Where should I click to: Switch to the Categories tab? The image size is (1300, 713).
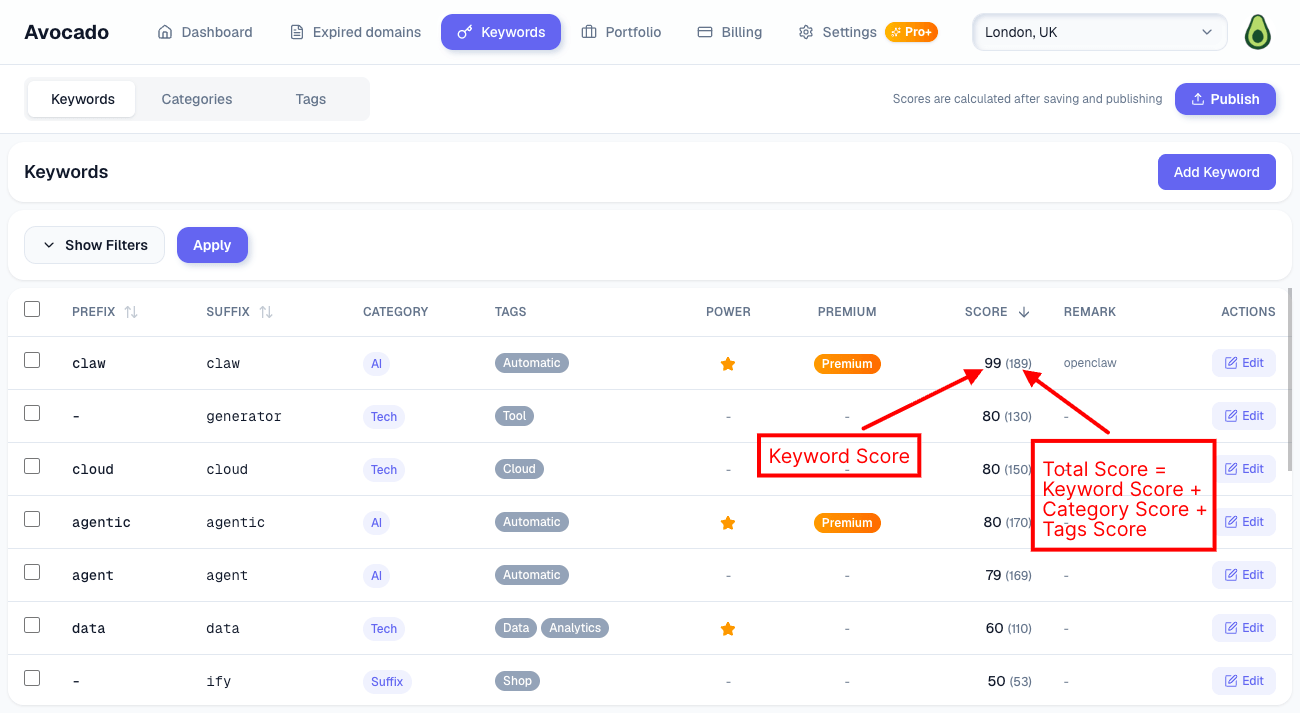click(x=197, y=99)
